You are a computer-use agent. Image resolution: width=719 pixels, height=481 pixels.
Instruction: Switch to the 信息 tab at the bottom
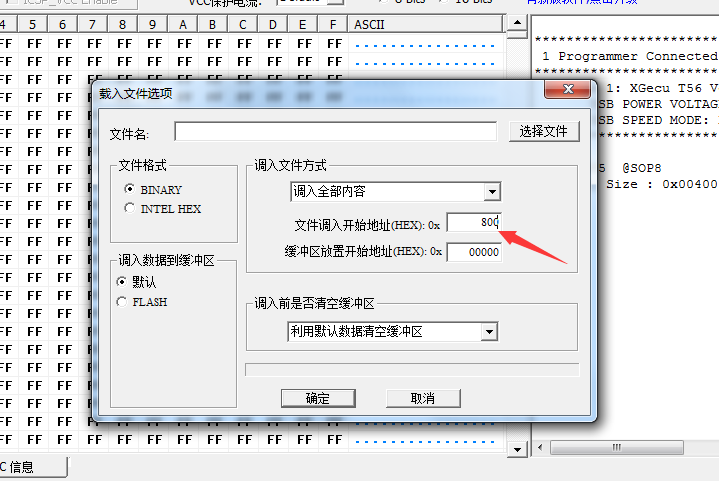28,467
